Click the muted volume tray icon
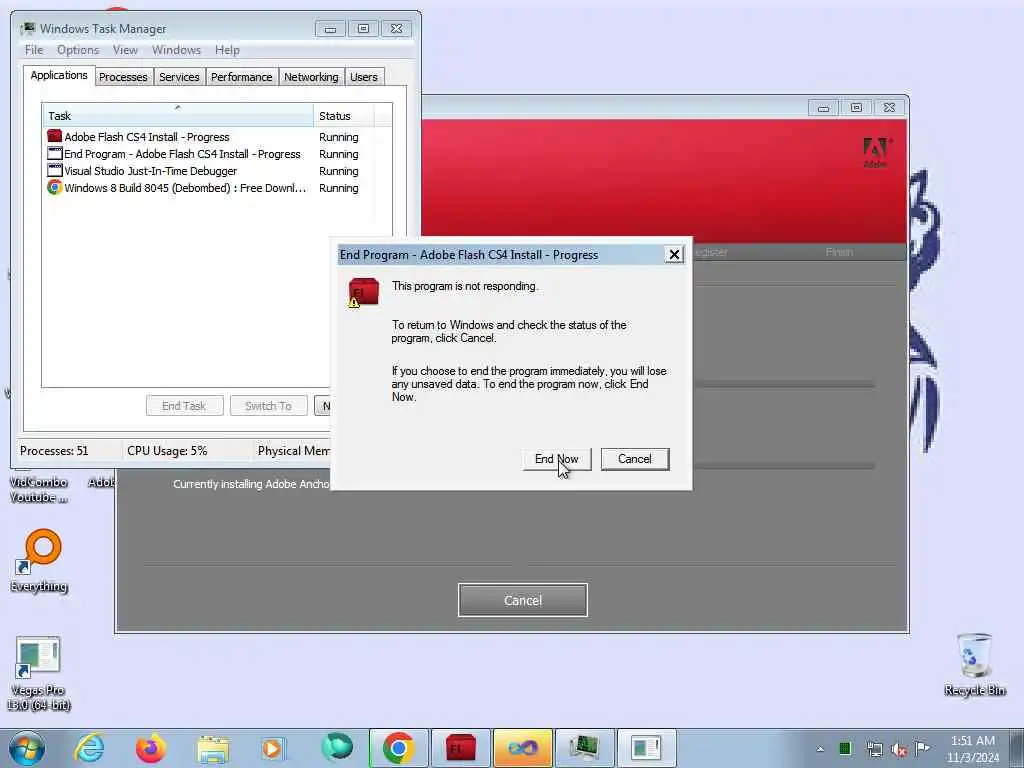1024x768 pixels. click(899, 750)
